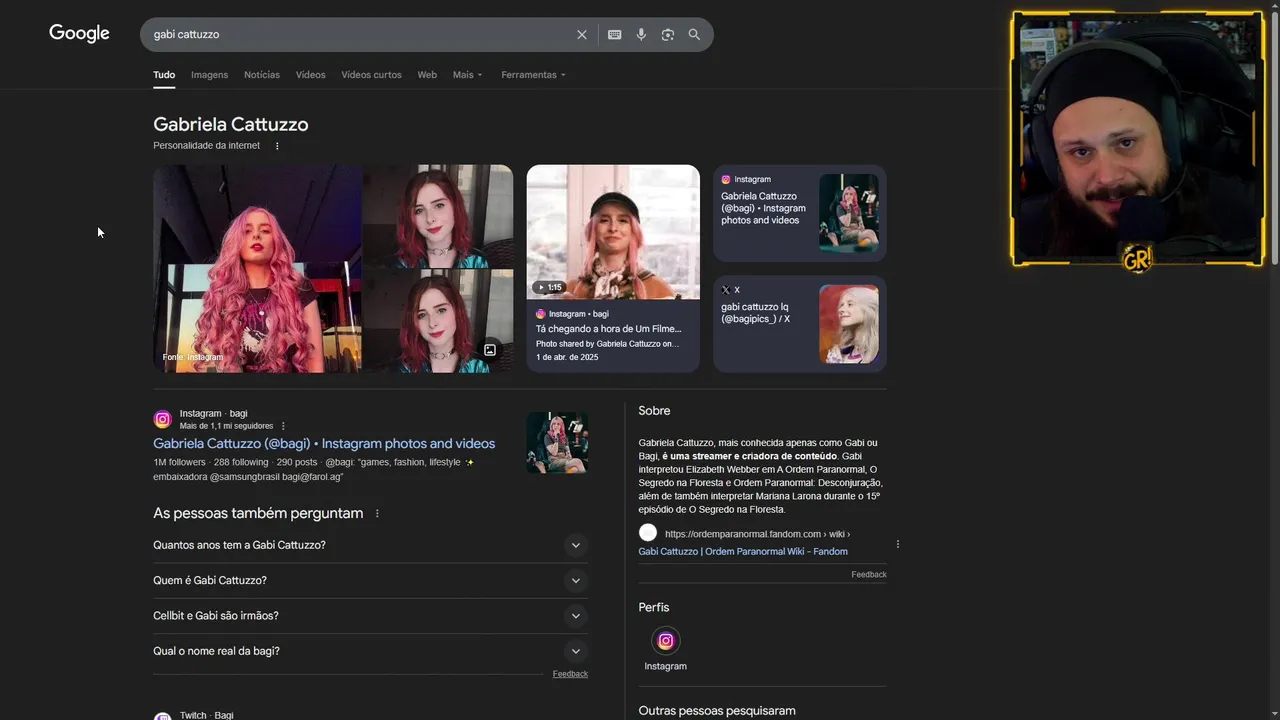The height and width of the screenshot is (720, 1280).
Task: Click the Perfis heading text
Action: [x=654, y=607]
